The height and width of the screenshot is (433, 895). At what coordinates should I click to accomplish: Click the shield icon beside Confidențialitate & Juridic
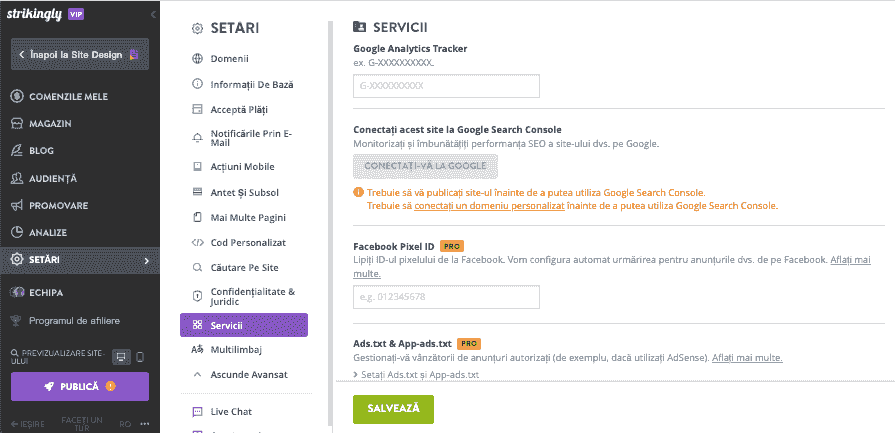197,296
